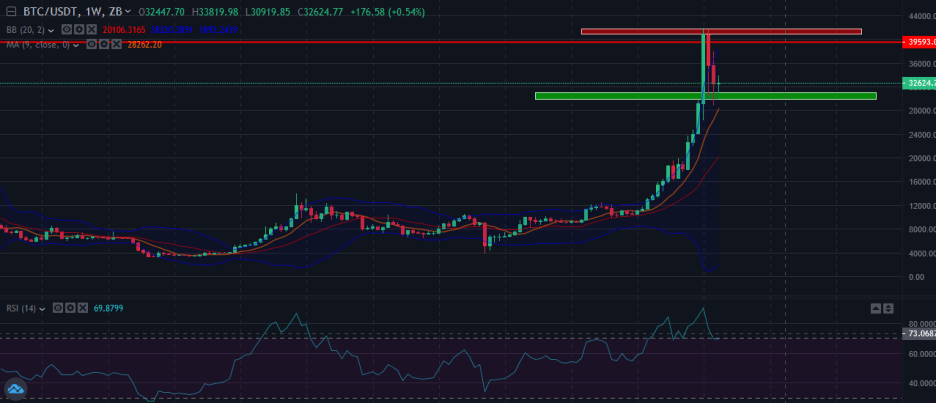Expand the RSI (14) dropdown chevron
936x403 pixels.
[x=42, y=308]
